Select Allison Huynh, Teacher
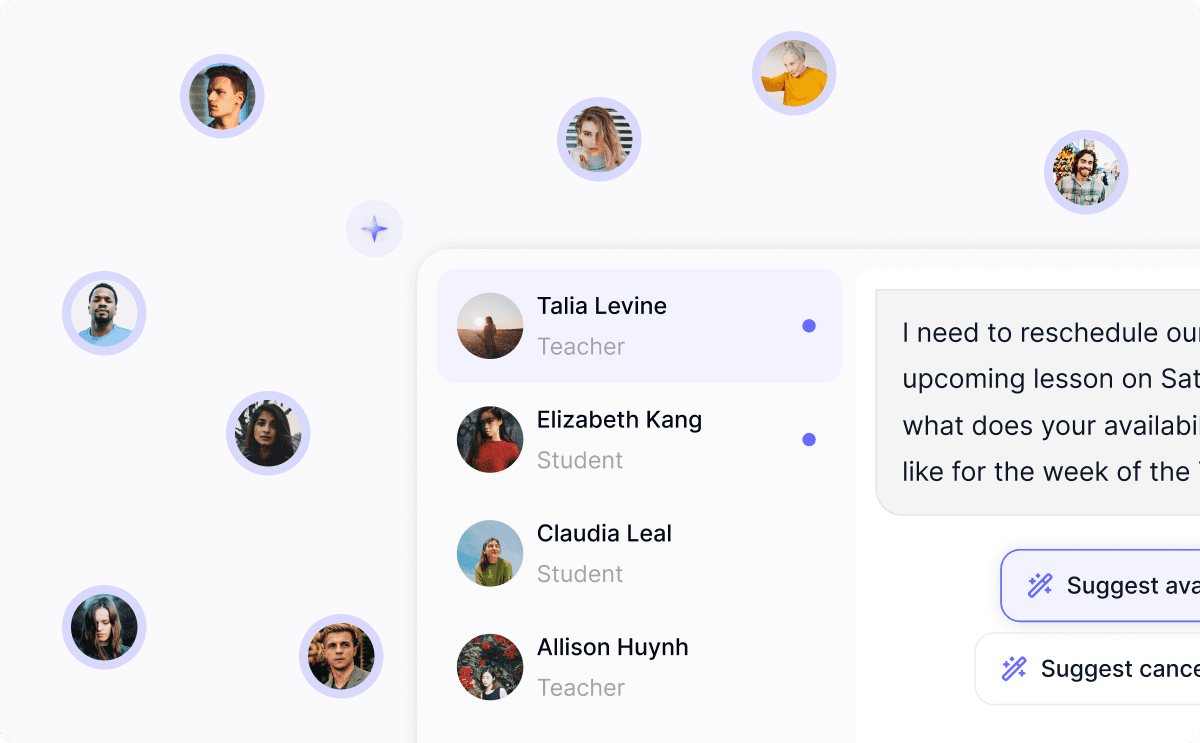 tap(639, 667)
